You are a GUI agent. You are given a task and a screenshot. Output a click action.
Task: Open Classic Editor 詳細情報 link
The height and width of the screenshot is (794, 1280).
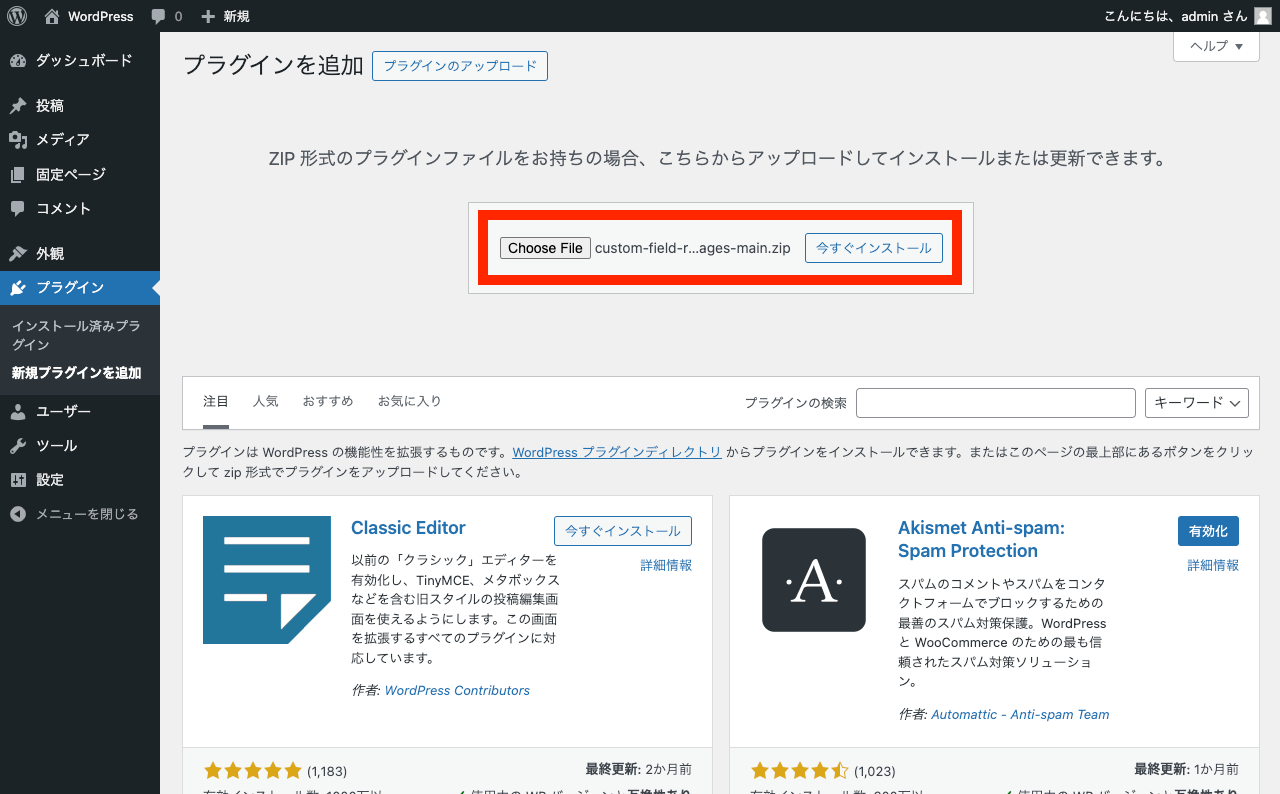pyautogui.click(x=666, y=565)
